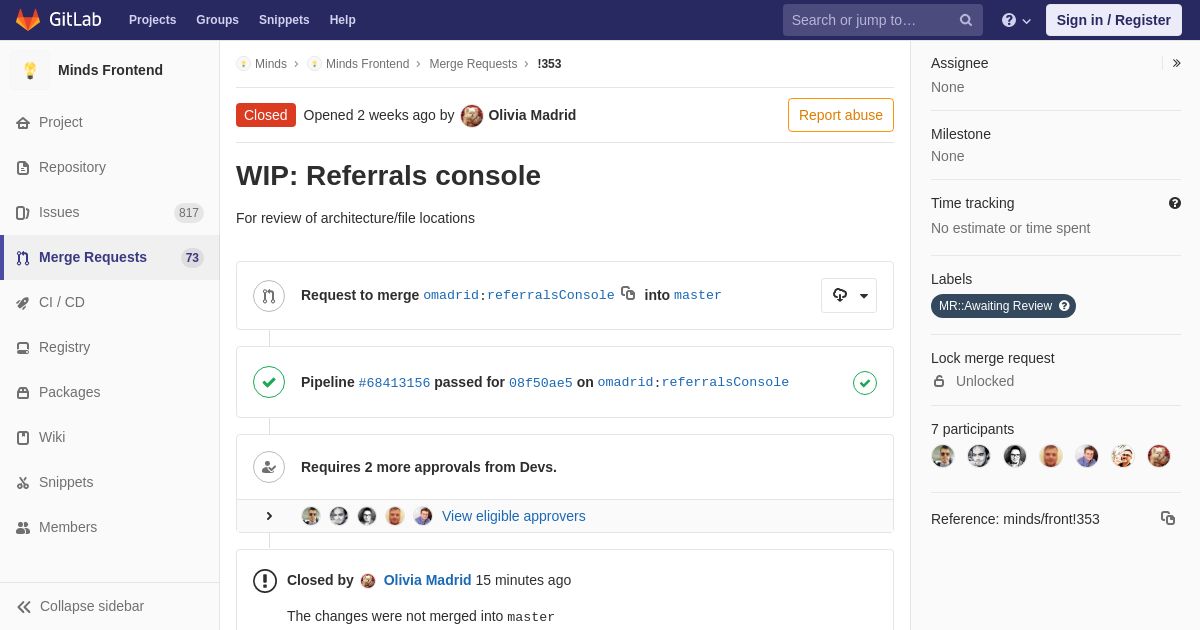Click the search magnifier icon
This screenshot has height=630, width=1200.
pos(966,20)
